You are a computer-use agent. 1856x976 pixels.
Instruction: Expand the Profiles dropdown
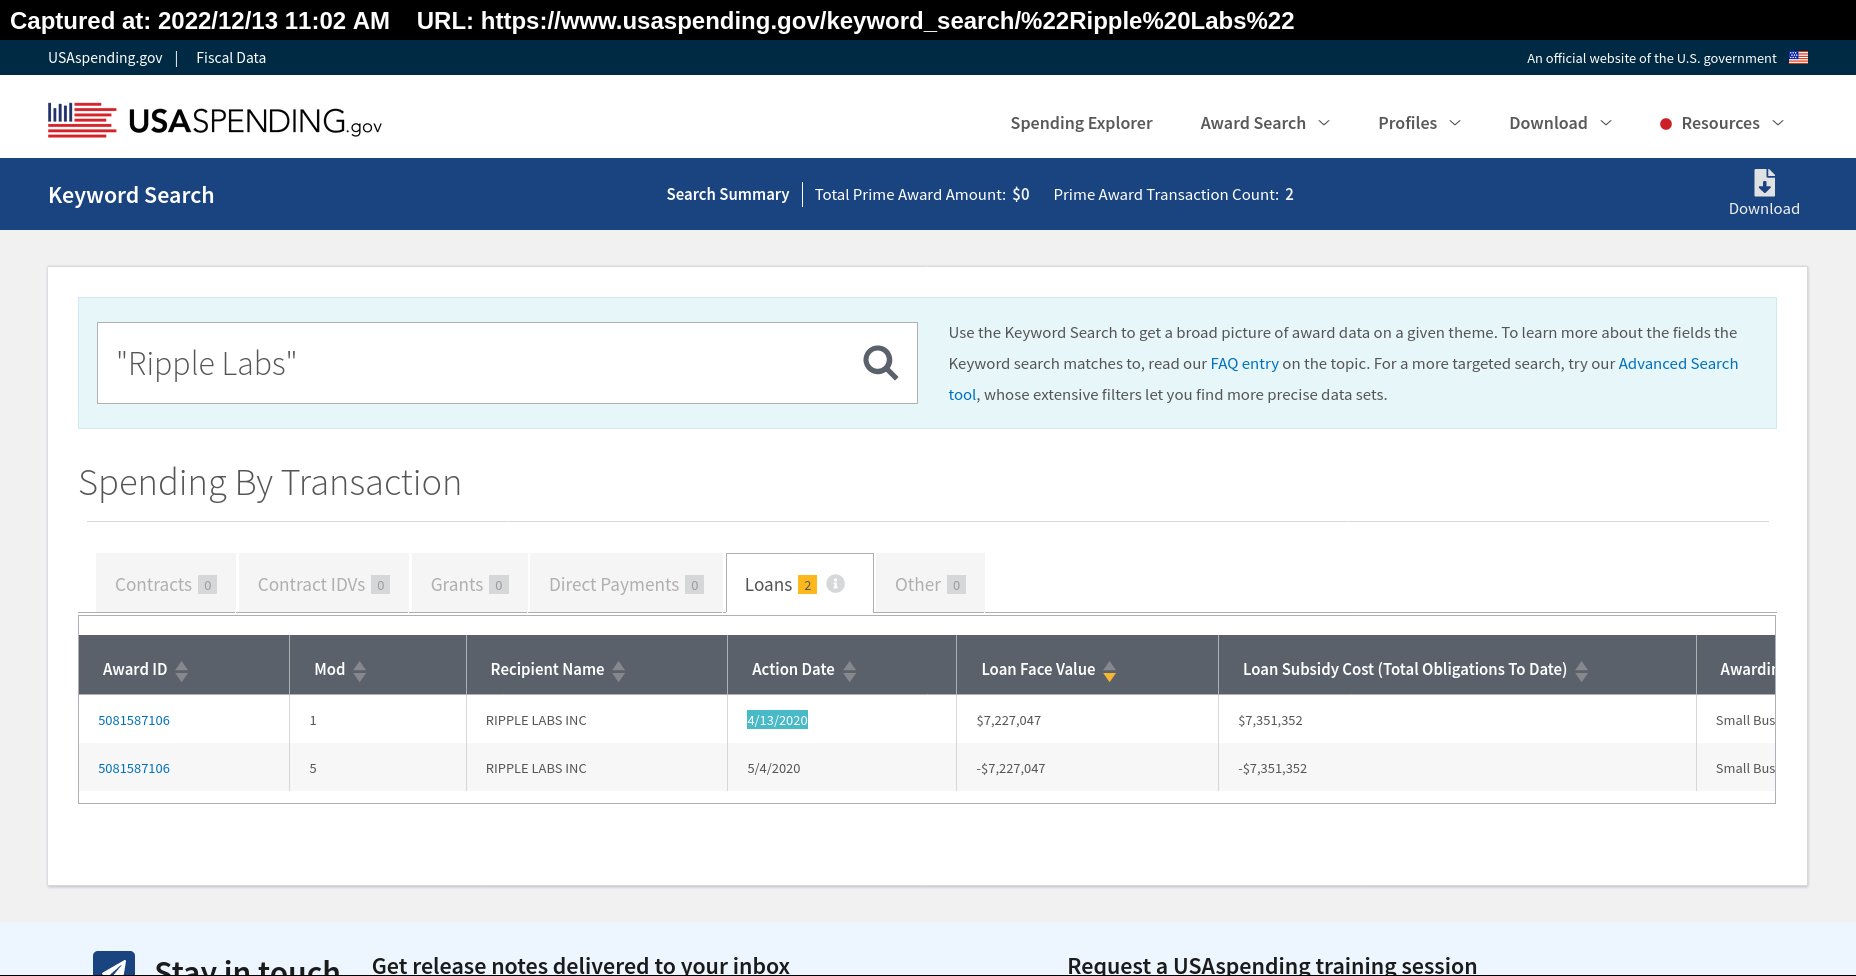(1419, 123)
